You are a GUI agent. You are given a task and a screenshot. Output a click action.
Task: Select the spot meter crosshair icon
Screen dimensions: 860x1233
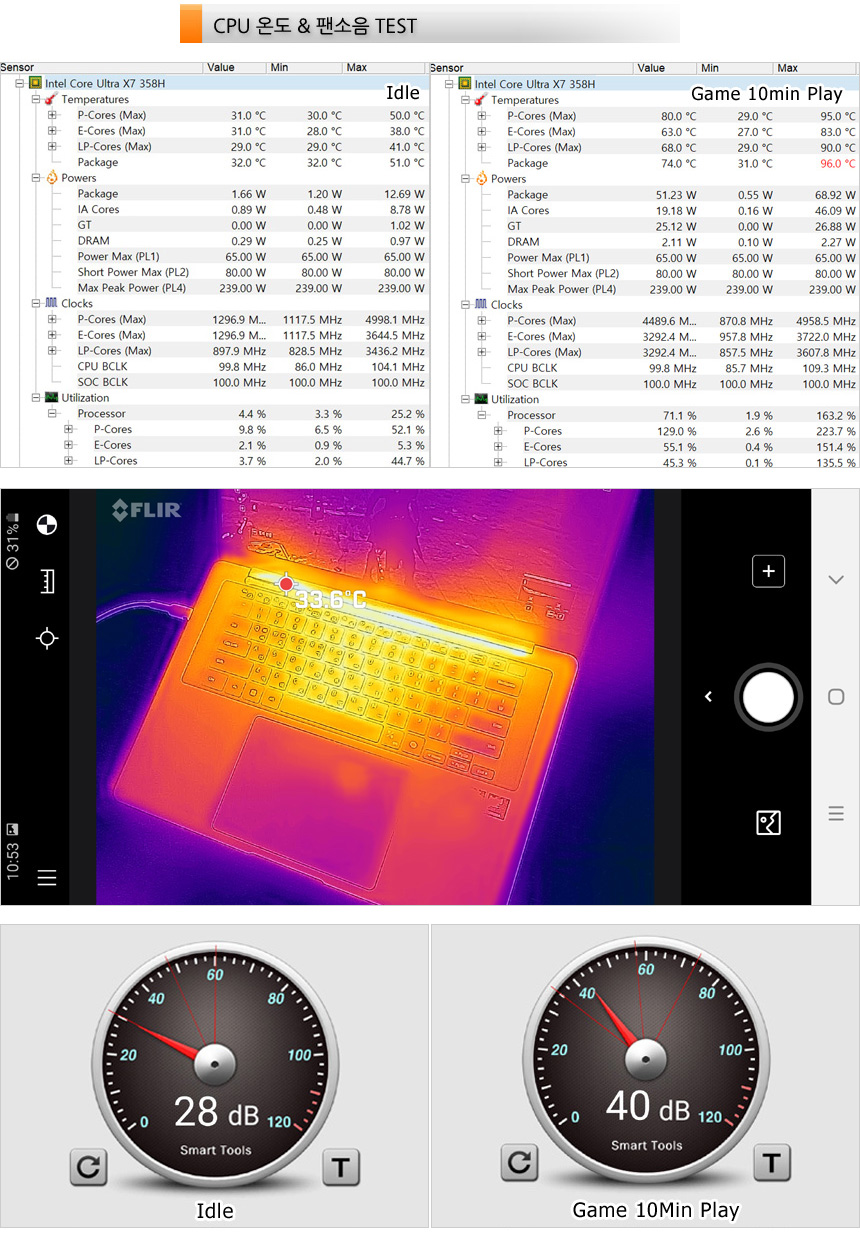pos(47,638)
